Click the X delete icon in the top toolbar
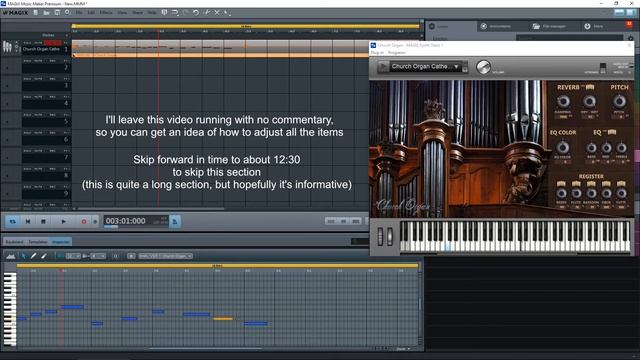Screen dimensions: 640x360 [217, 13]
